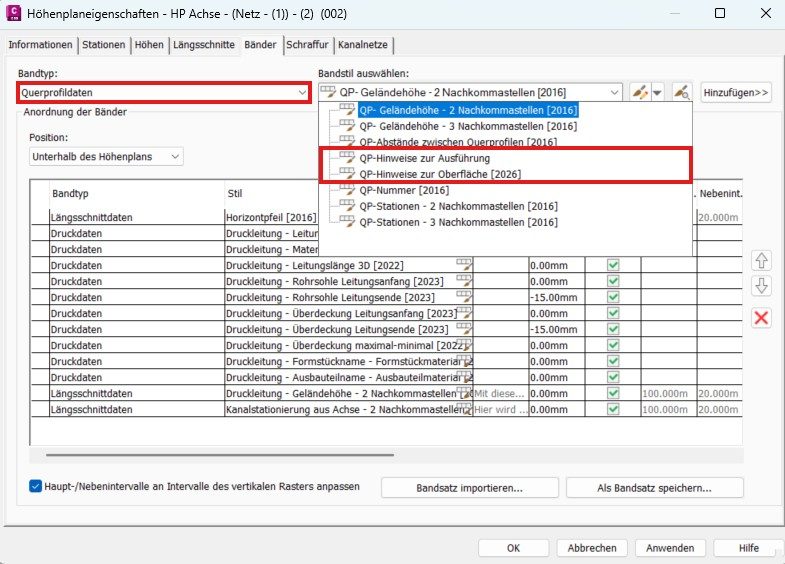Open Hilfe for this dialog
785x564 pixels.
(x=748, y=548)
